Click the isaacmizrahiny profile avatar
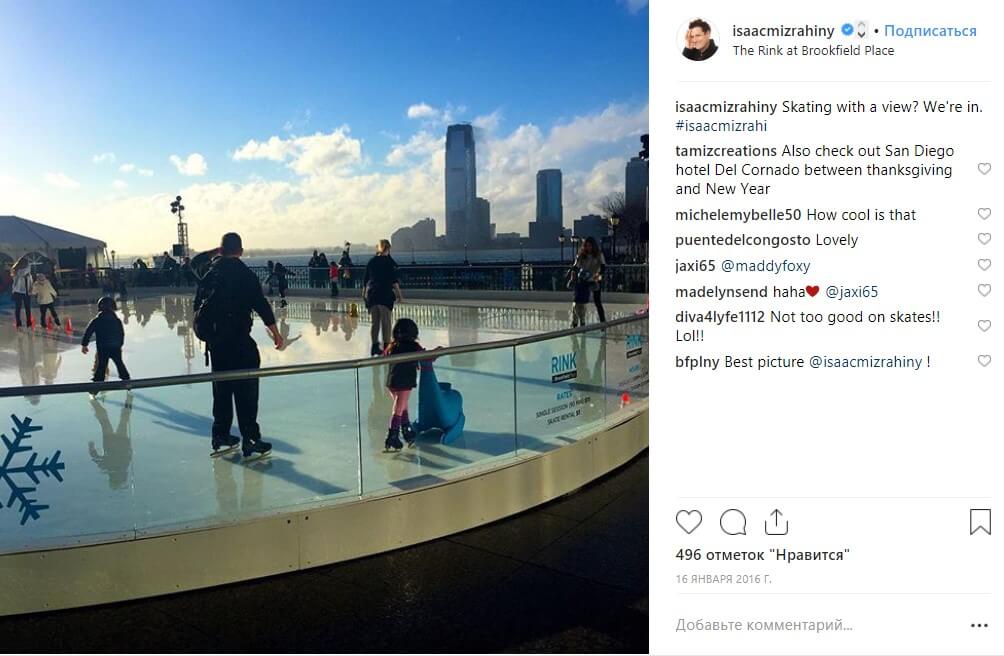 (x=698, y=40)
